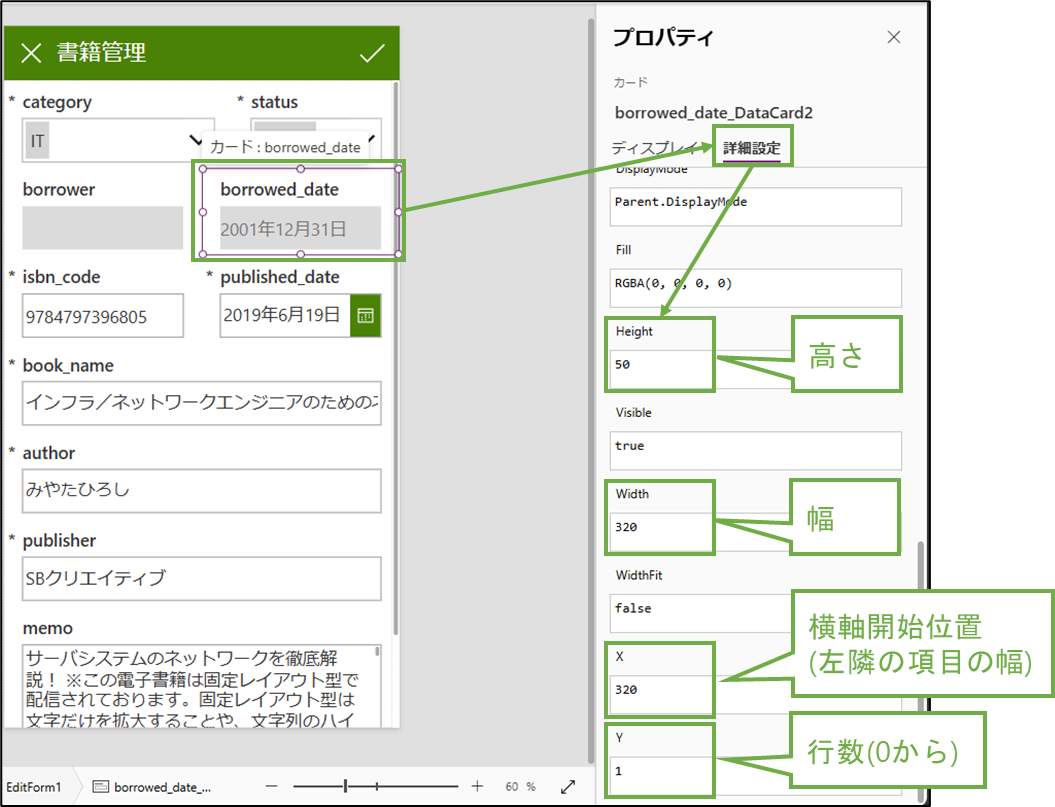This screenshot has height=807, width=1055.
Task: Click the book_name input field
Action: (201, 403)
